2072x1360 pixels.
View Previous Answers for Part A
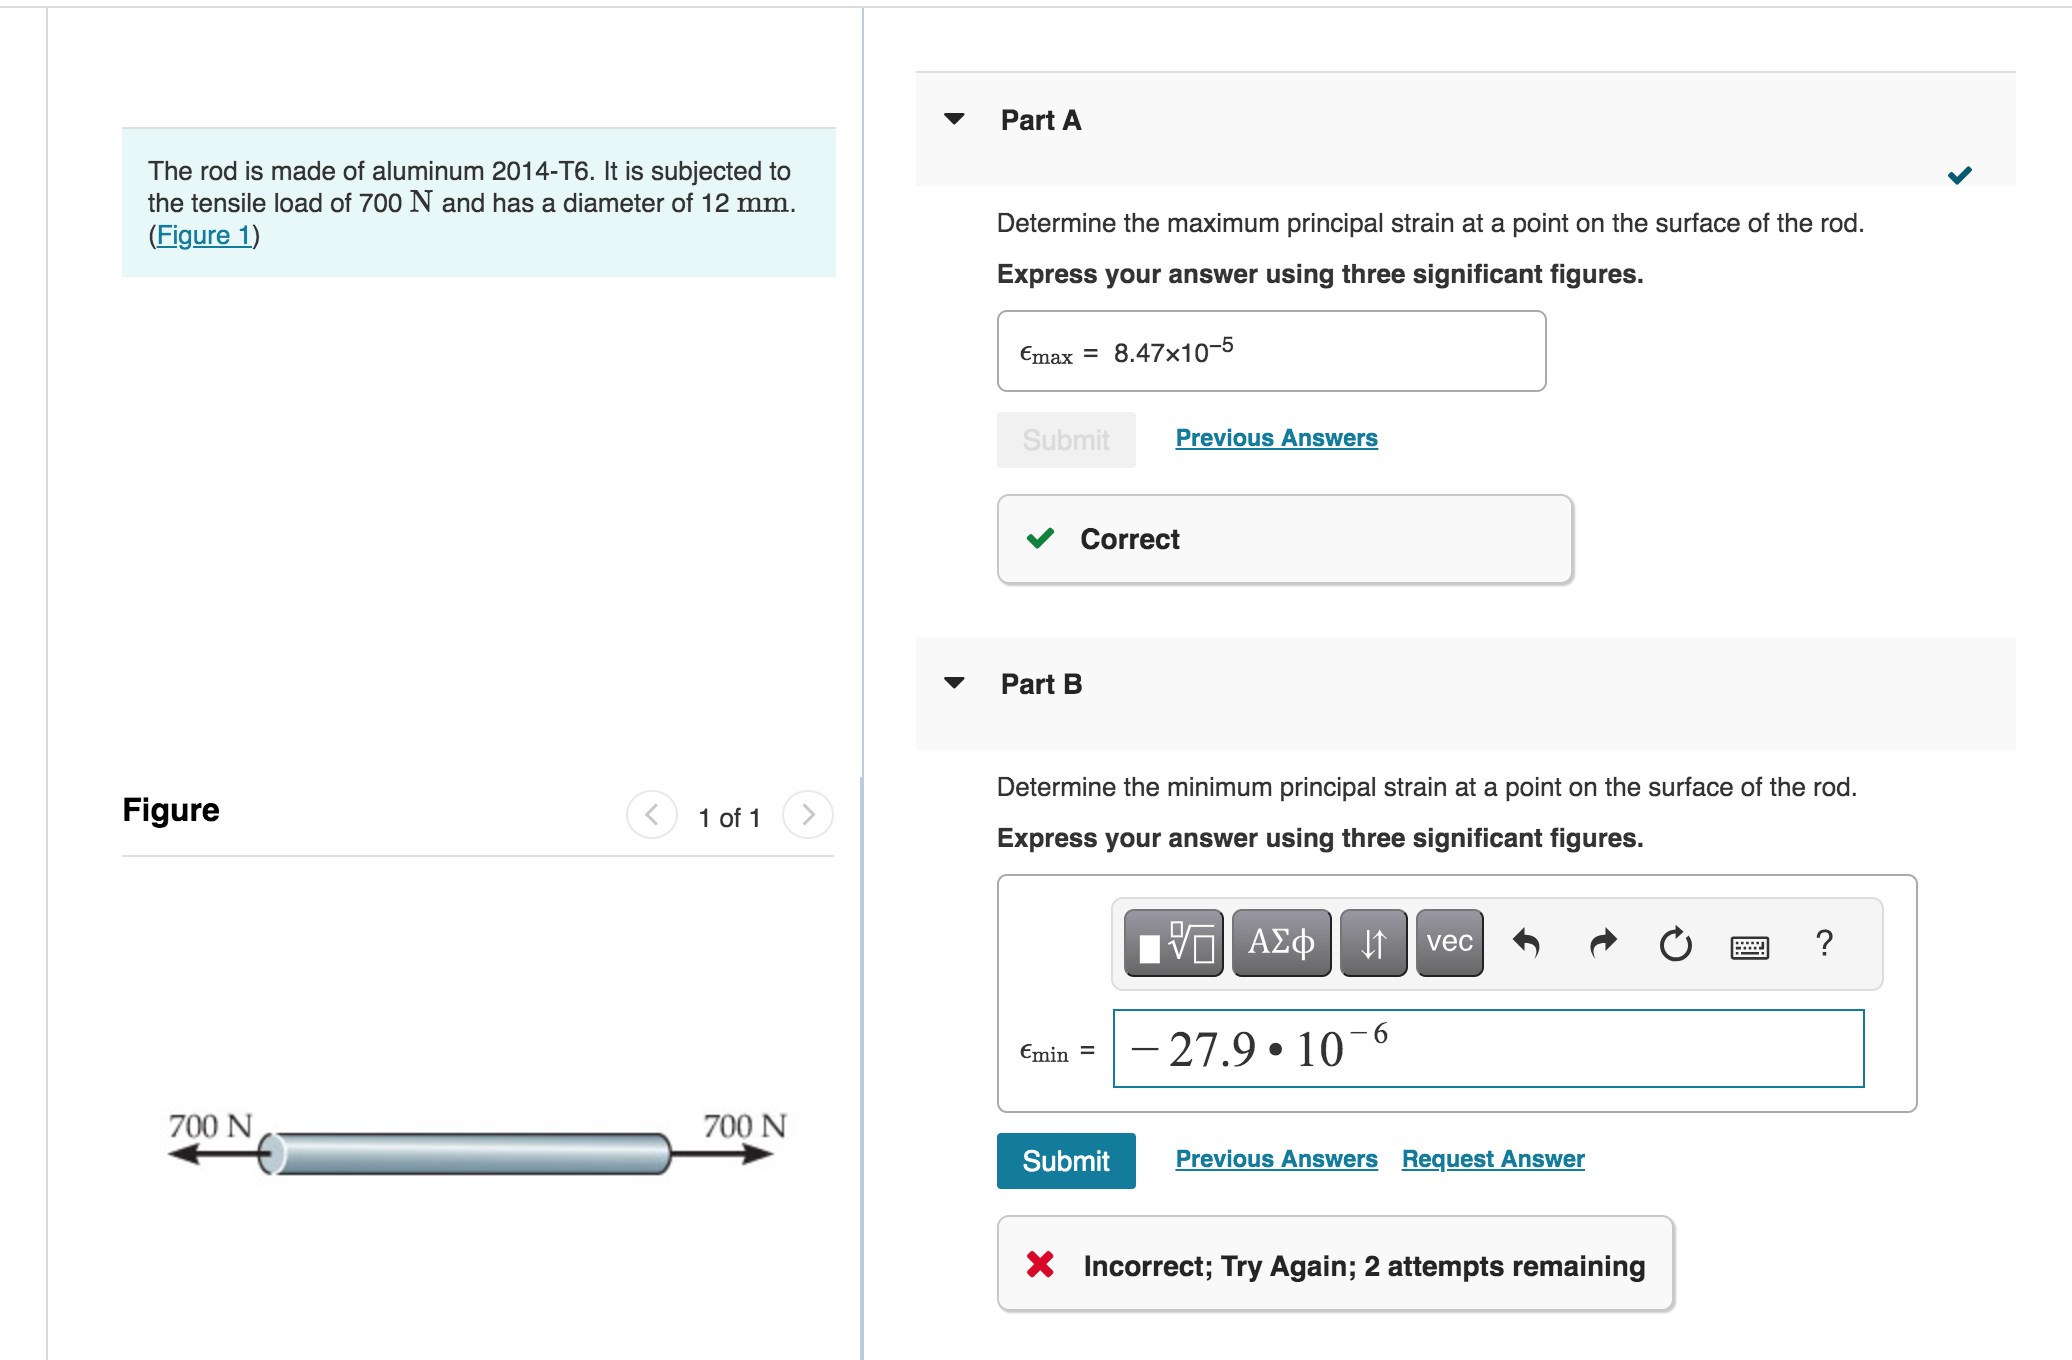pyautogui.click(x=1276, y=438)
